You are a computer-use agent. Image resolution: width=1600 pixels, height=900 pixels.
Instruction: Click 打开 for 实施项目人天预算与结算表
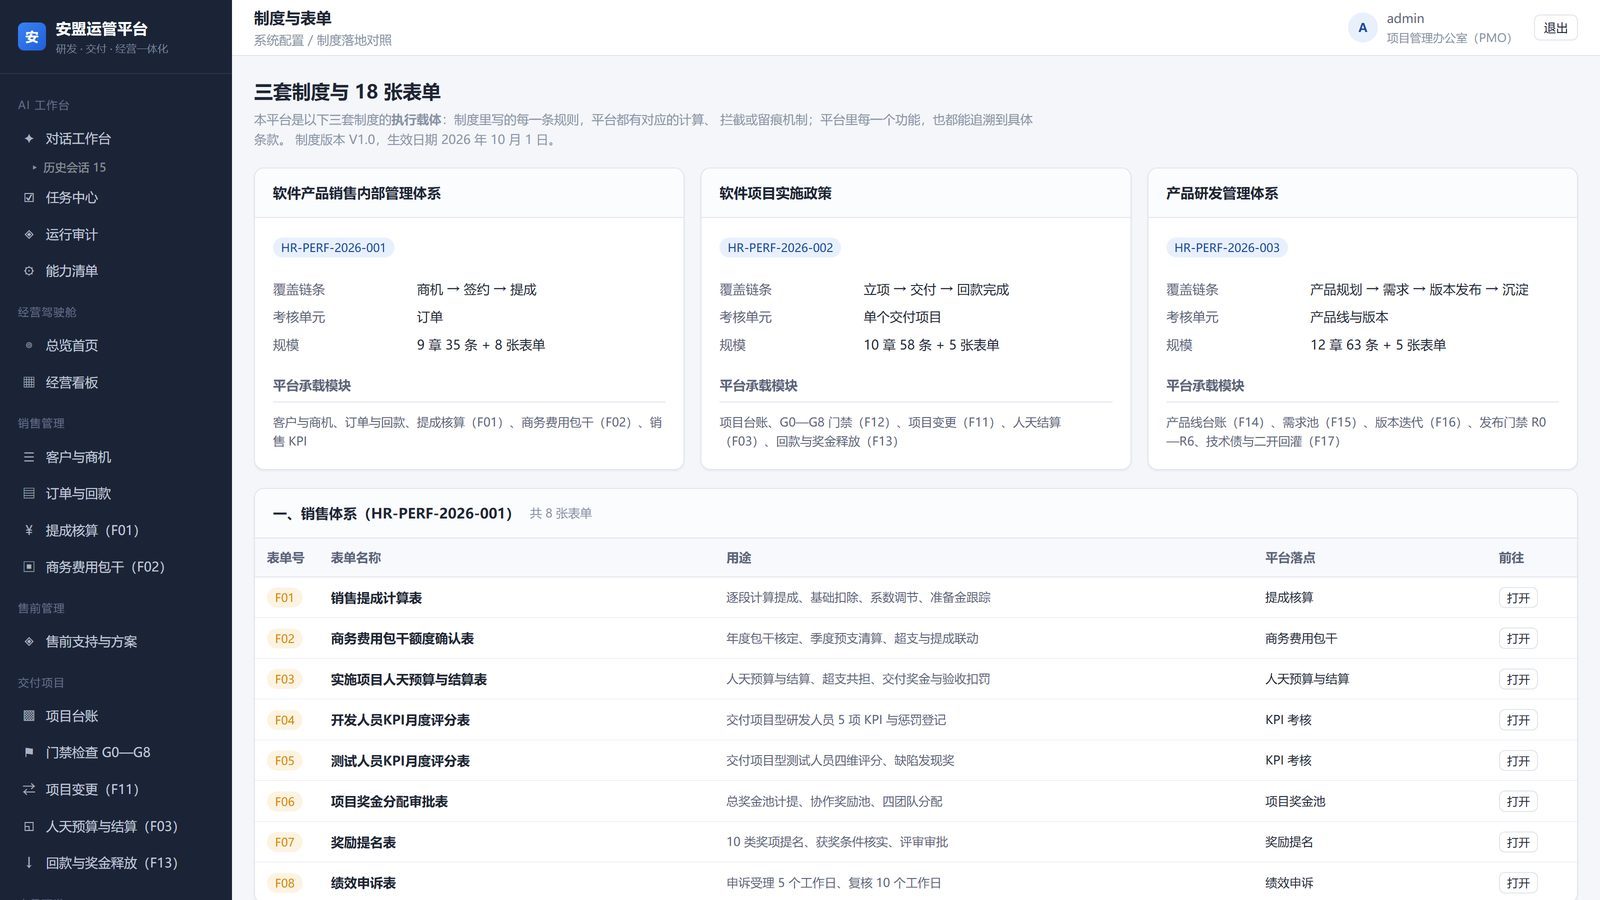[1517, 680]
